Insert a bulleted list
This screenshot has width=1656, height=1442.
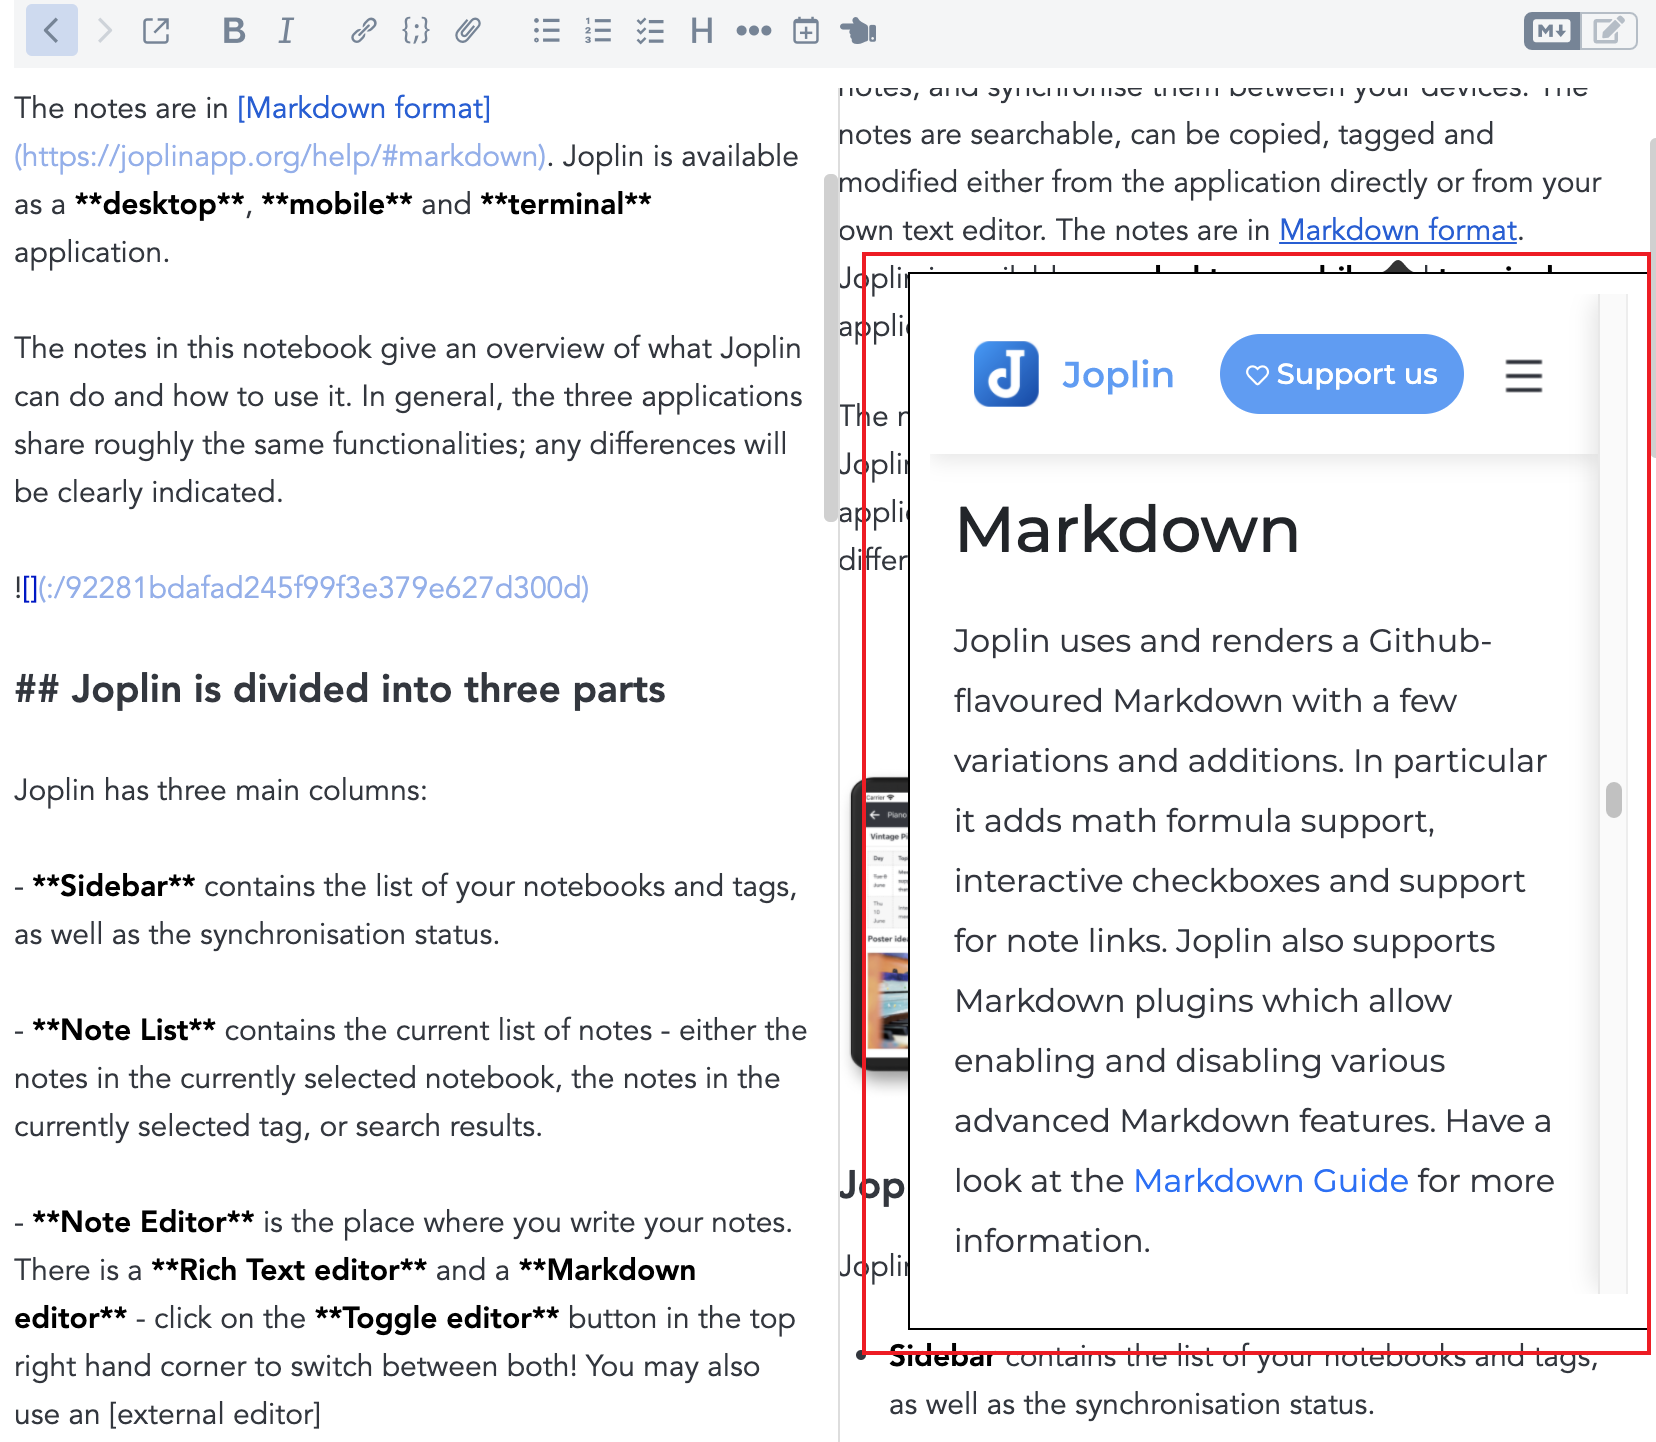546,31
